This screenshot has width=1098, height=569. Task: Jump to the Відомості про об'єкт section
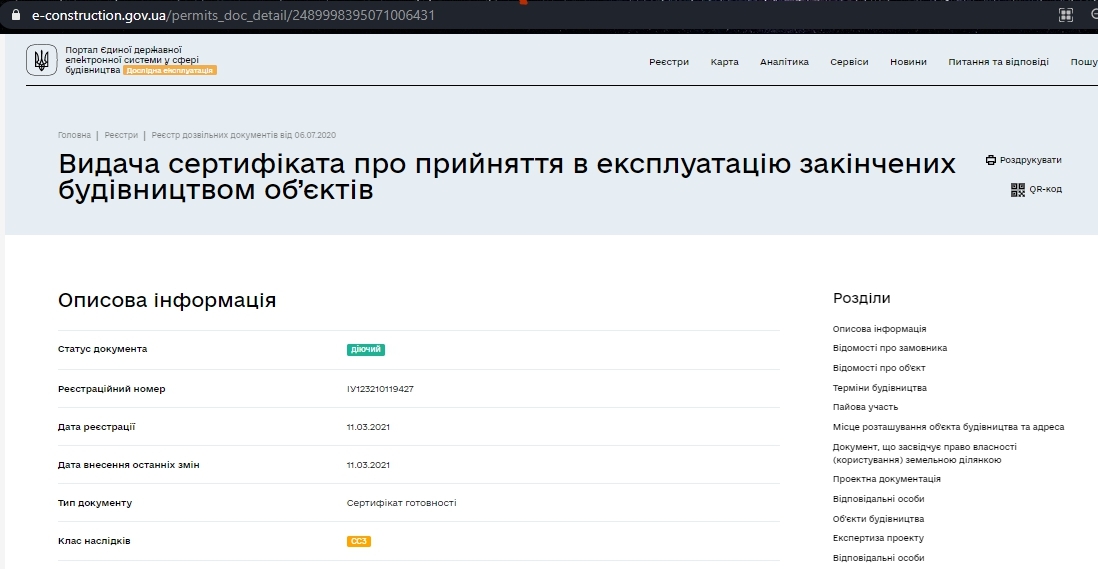coord(879,368)
